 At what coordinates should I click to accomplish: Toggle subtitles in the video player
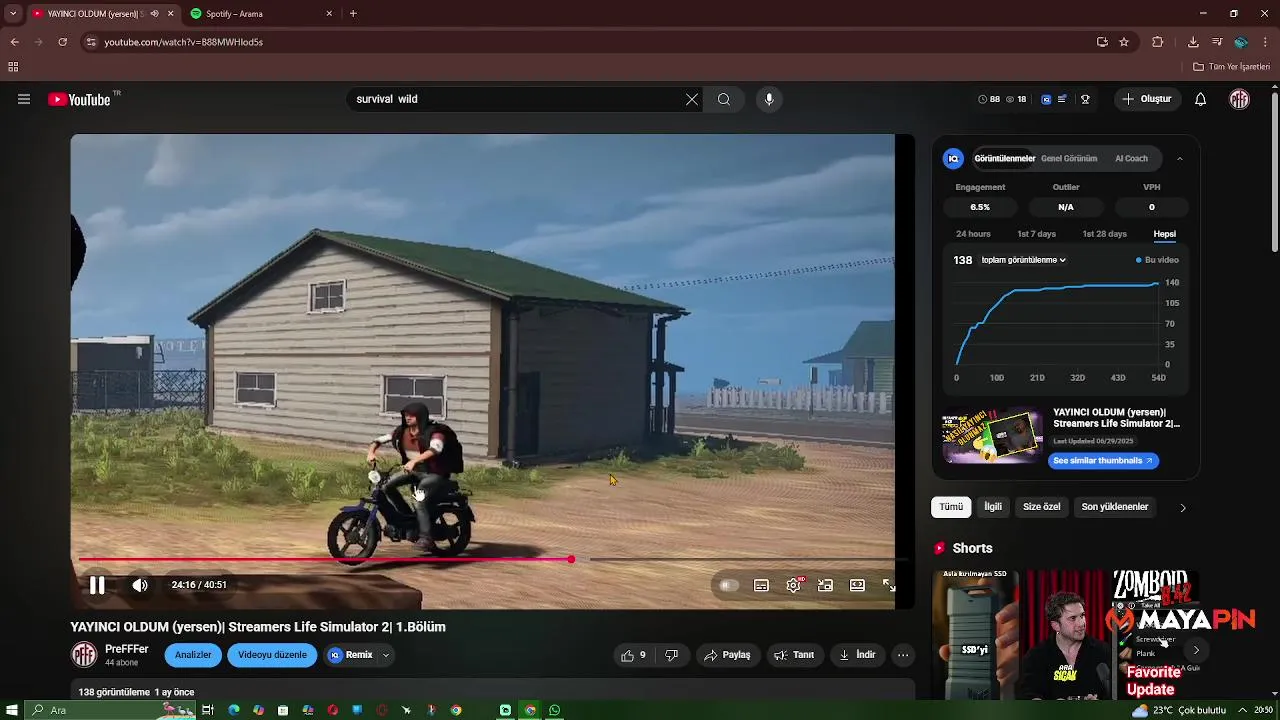(761, 586)
